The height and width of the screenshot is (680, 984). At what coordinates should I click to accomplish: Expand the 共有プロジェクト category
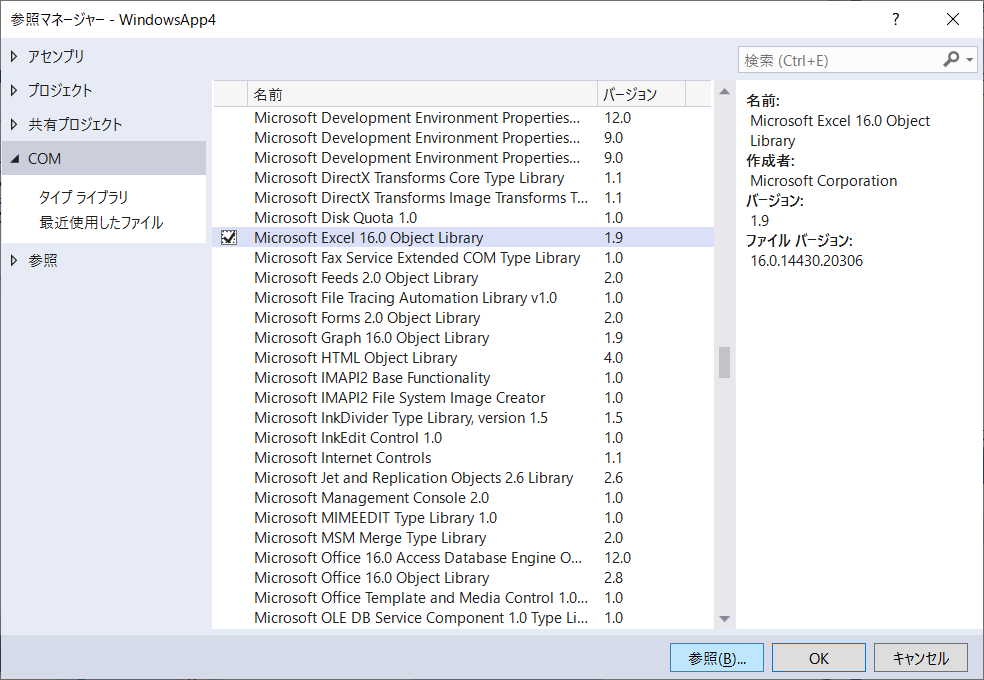click(14, 124)
